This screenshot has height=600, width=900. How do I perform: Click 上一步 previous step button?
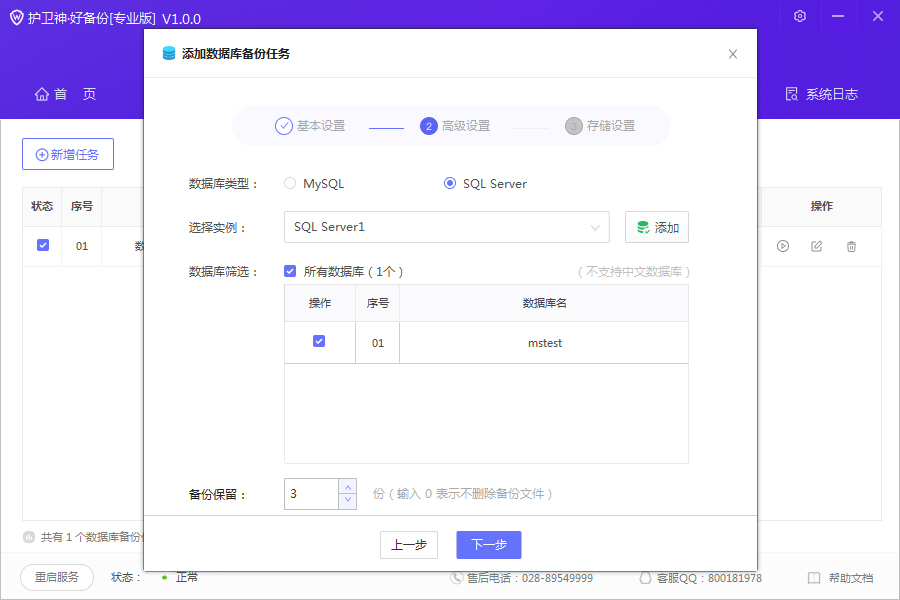point(409,545)
